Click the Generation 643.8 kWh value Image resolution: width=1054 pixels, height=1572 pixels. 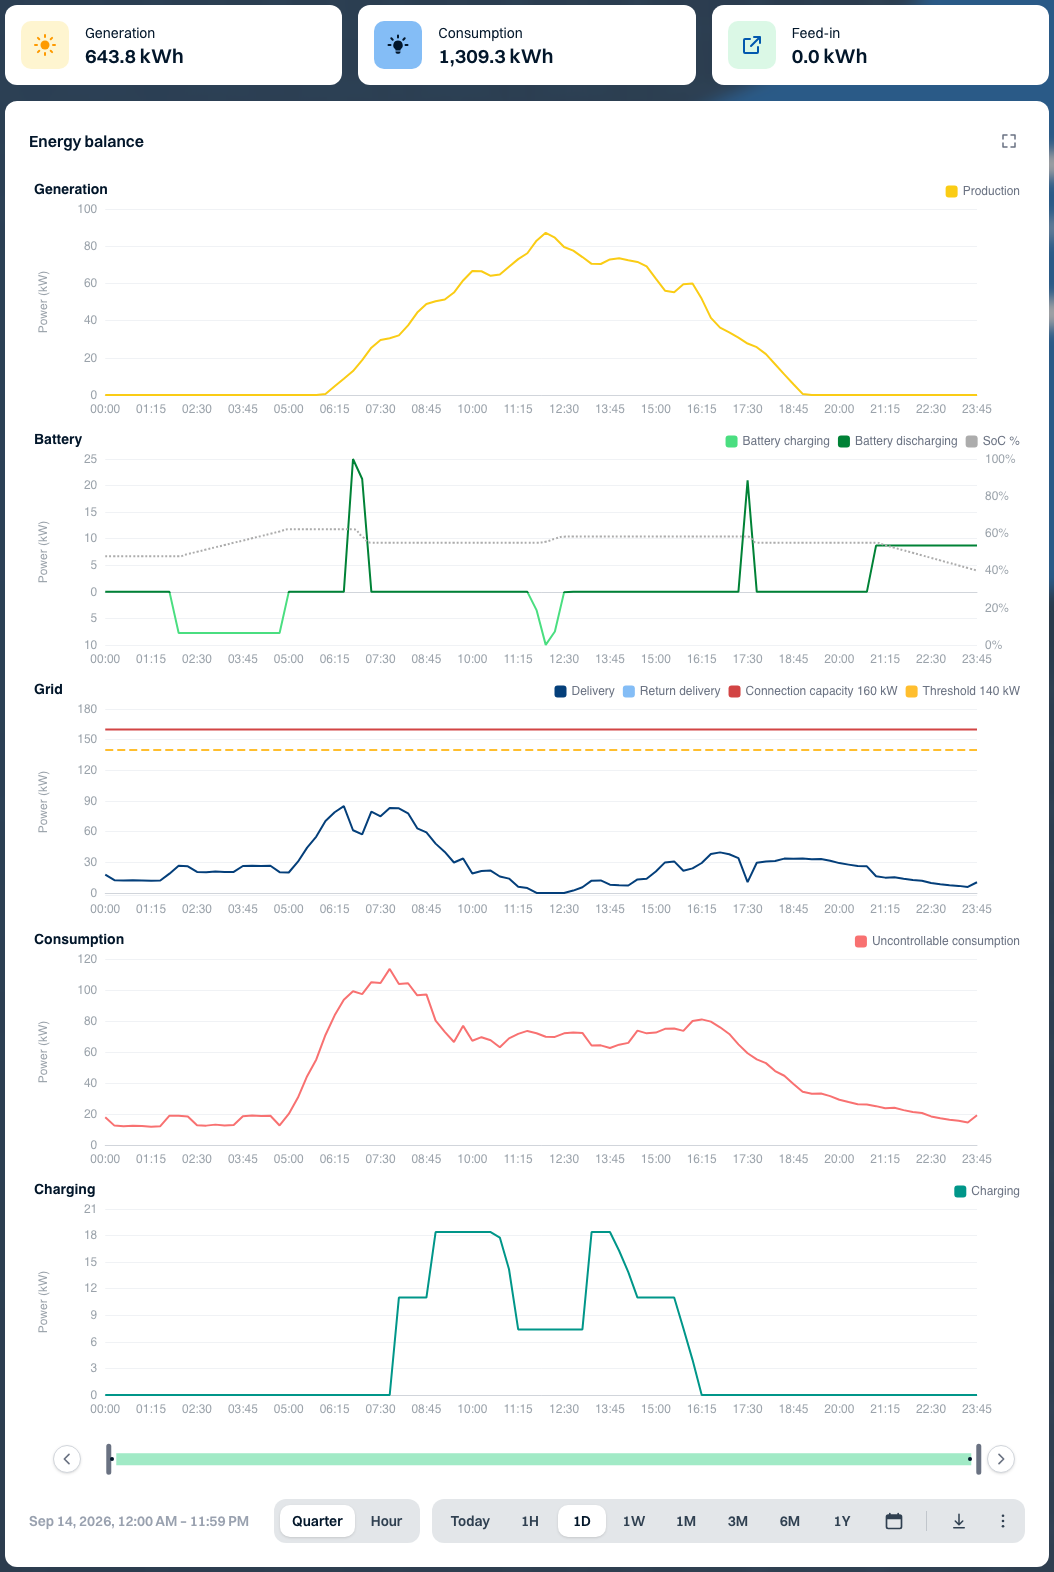coord(135,57)
